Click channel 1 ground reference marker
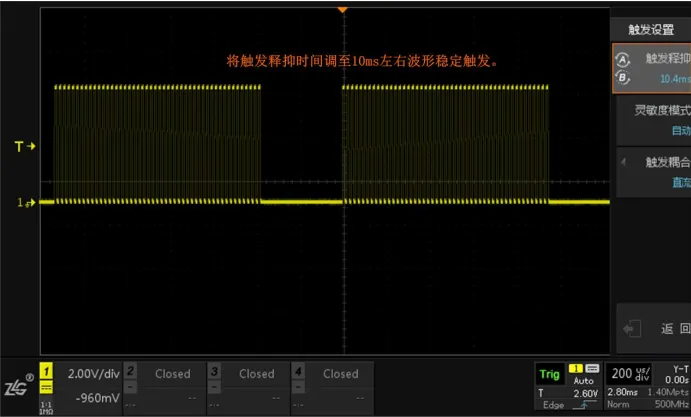691x417 pixels. click(26, 202)
